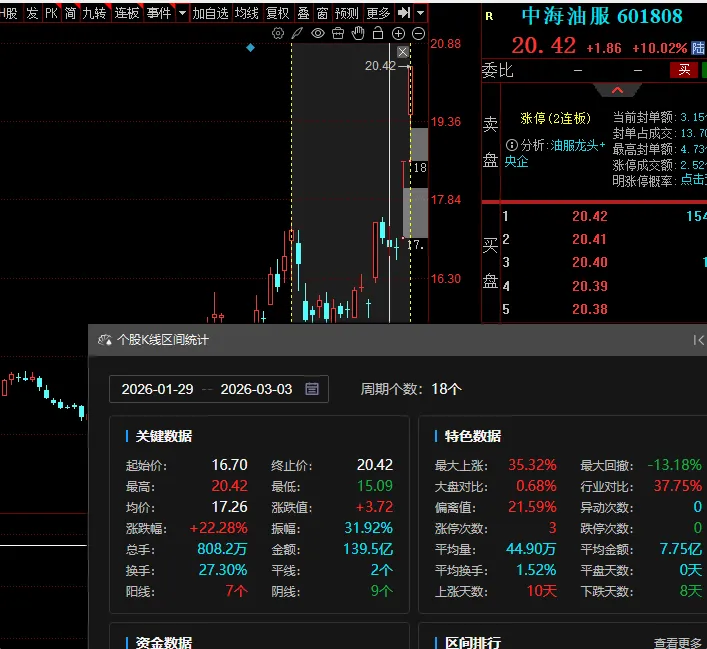Select bid level 1 price 20.42

pos(590,216)
